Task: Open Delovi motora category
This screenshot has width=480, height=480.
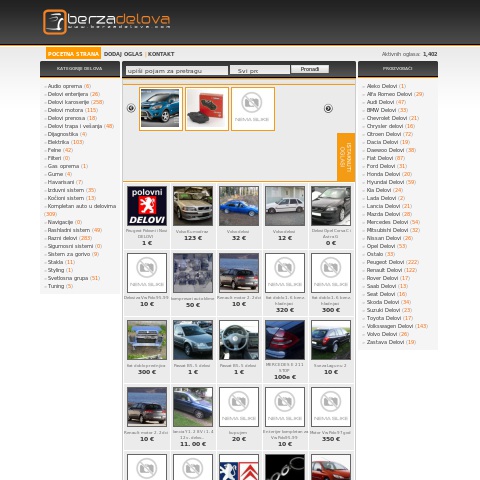Action: coord(65,110)
